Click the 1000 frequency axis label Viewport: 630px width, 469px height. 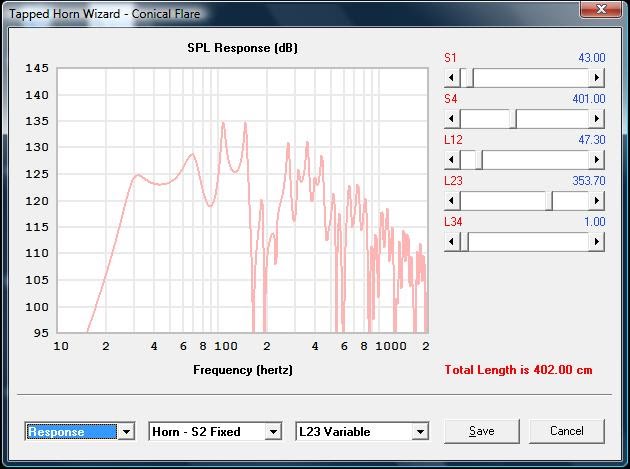point(391,346)
